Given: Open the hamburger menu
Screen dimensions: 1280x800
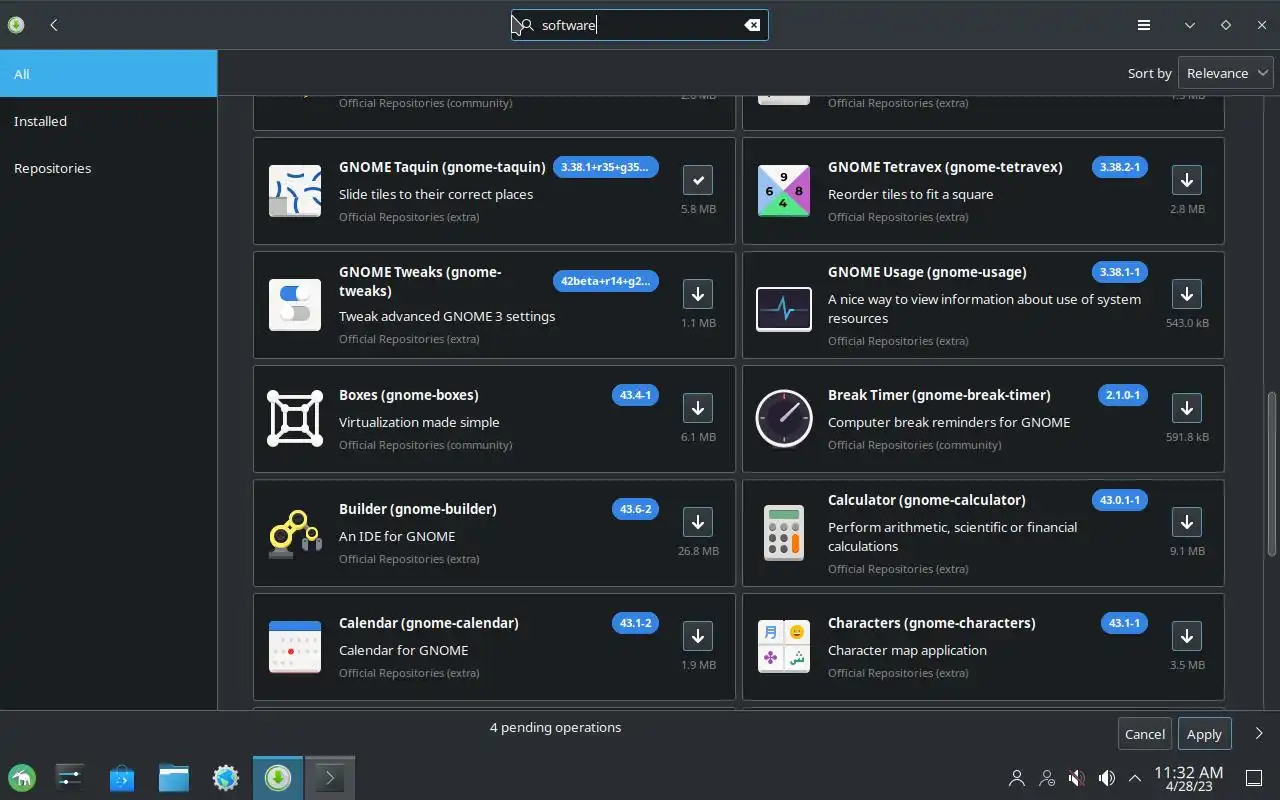Looking at the screenshot, I should pos(1144,25).
